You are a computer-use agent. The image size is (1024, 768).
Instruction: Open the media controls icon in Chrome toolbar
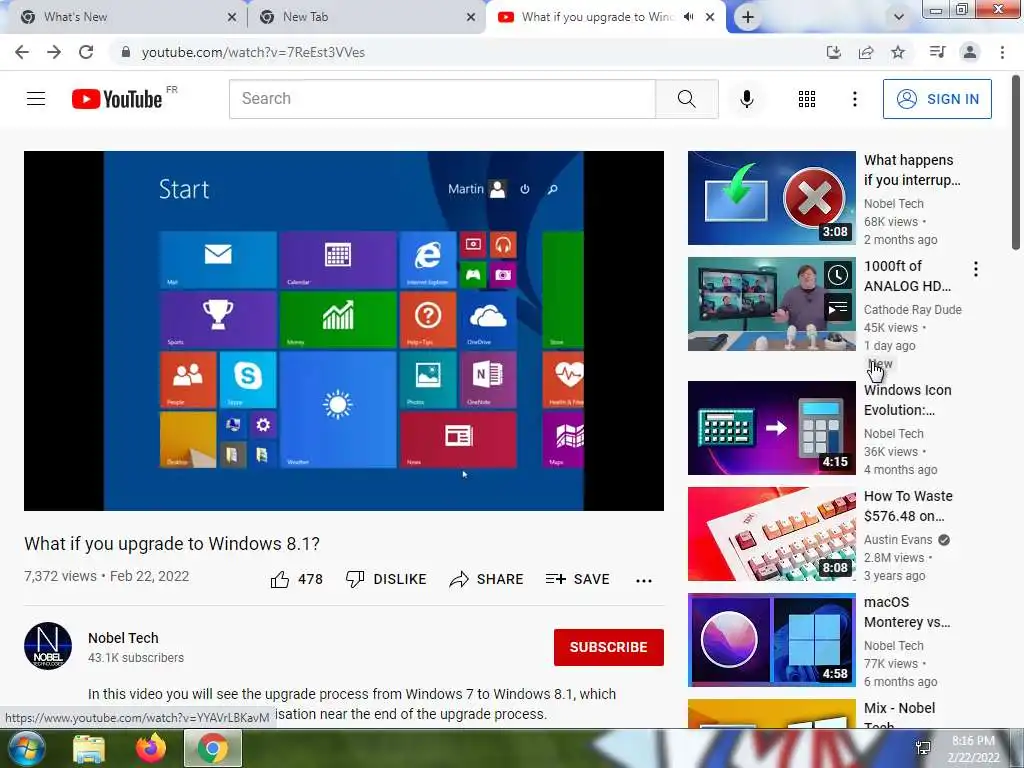[937, 52]
